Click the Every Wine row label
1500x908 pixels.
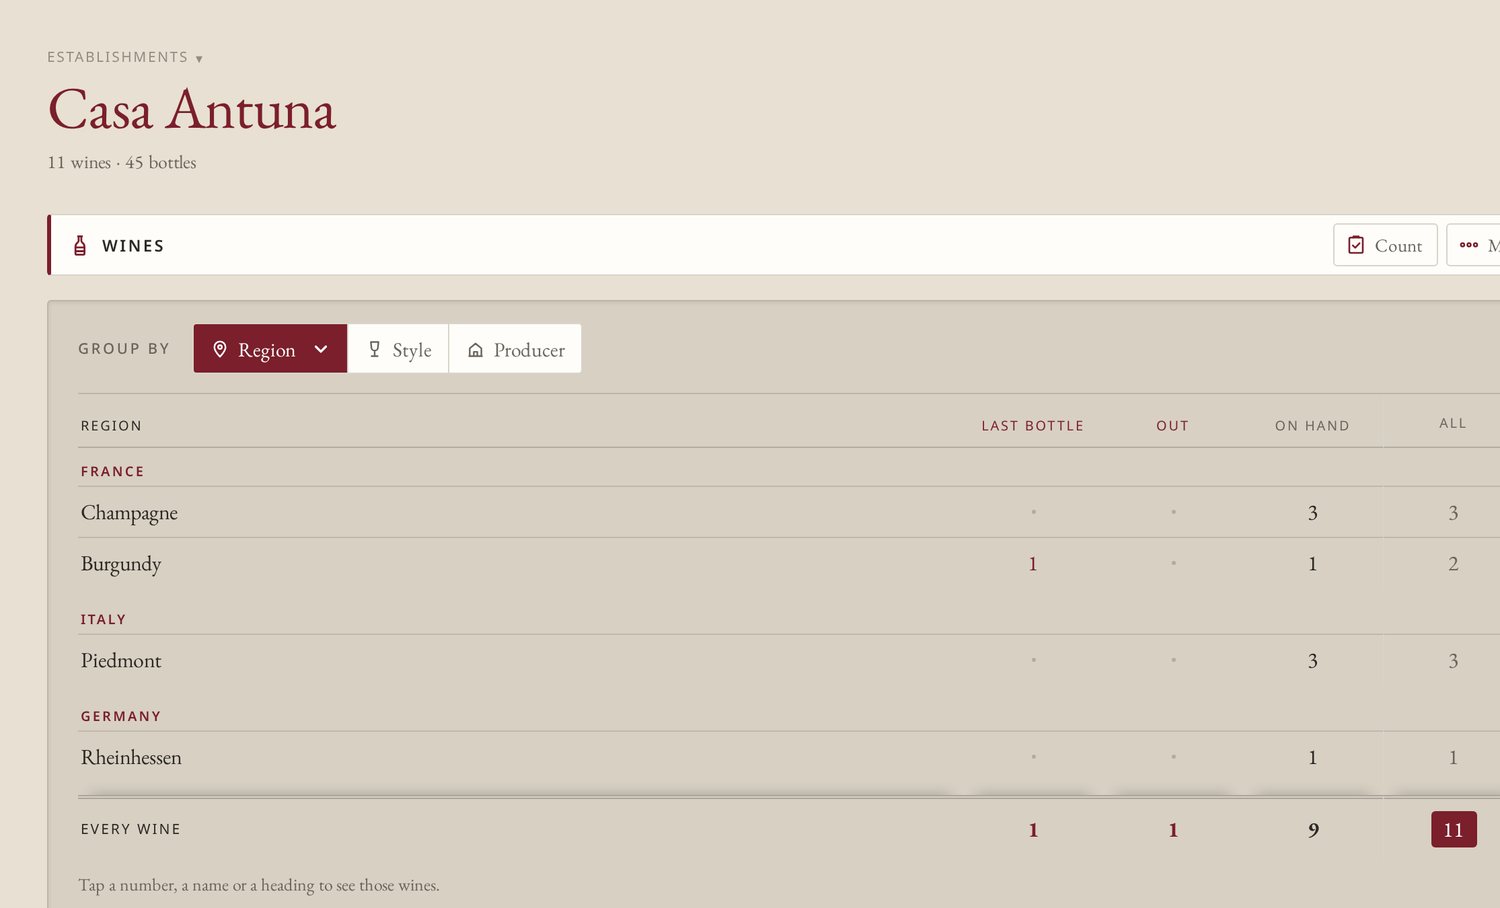click(x=131, y=829)
